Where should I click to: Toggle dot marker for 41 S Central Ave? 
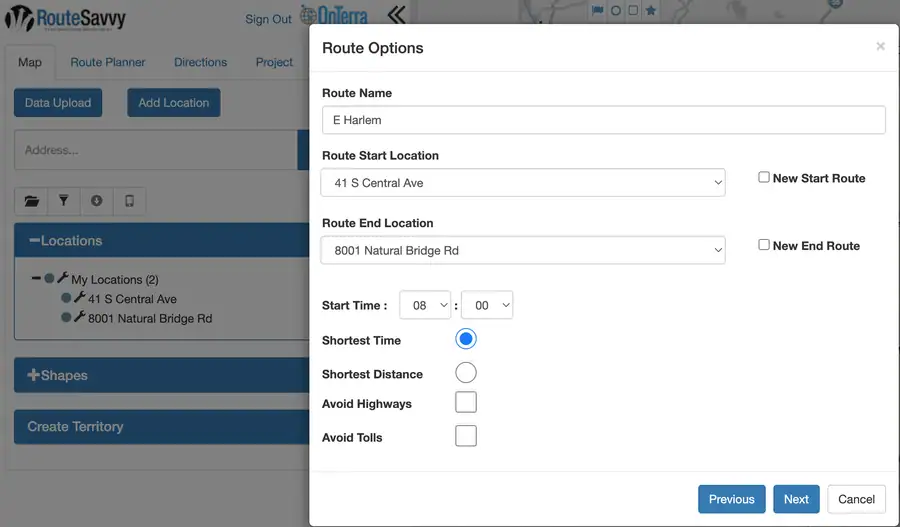[66, 297]
